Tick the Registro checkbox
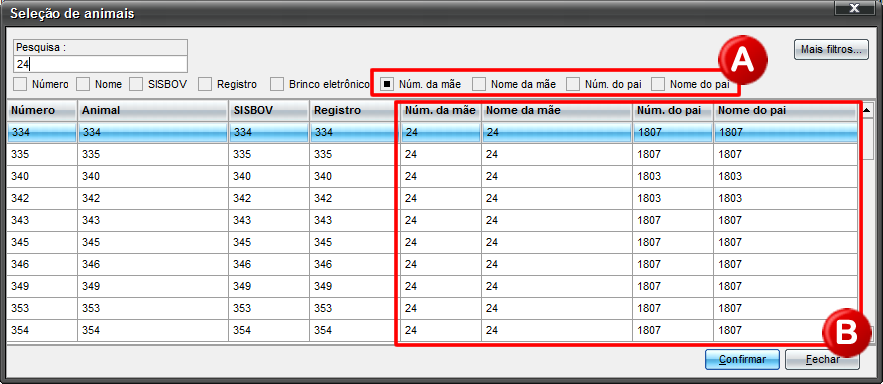The image size is (883, 384). coord(206,84)
